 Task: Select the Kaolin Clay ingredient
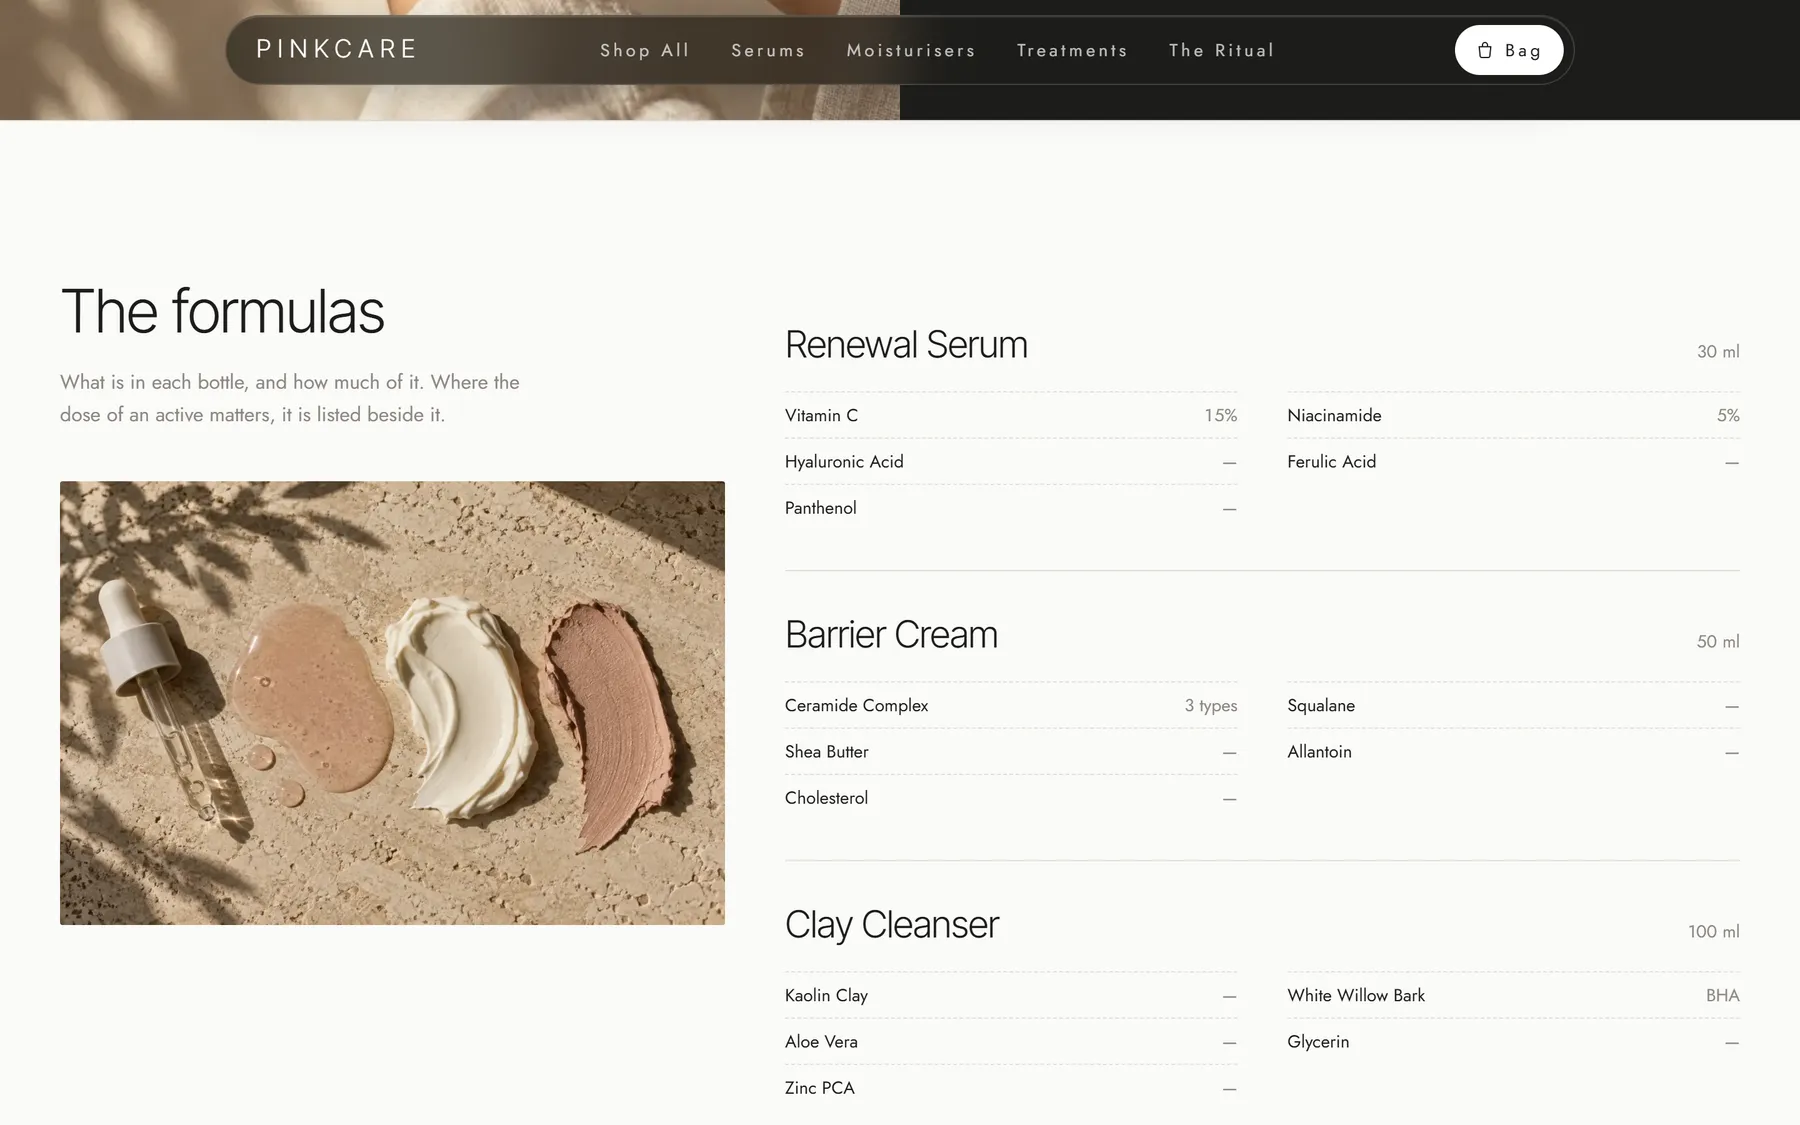(826, 995)
